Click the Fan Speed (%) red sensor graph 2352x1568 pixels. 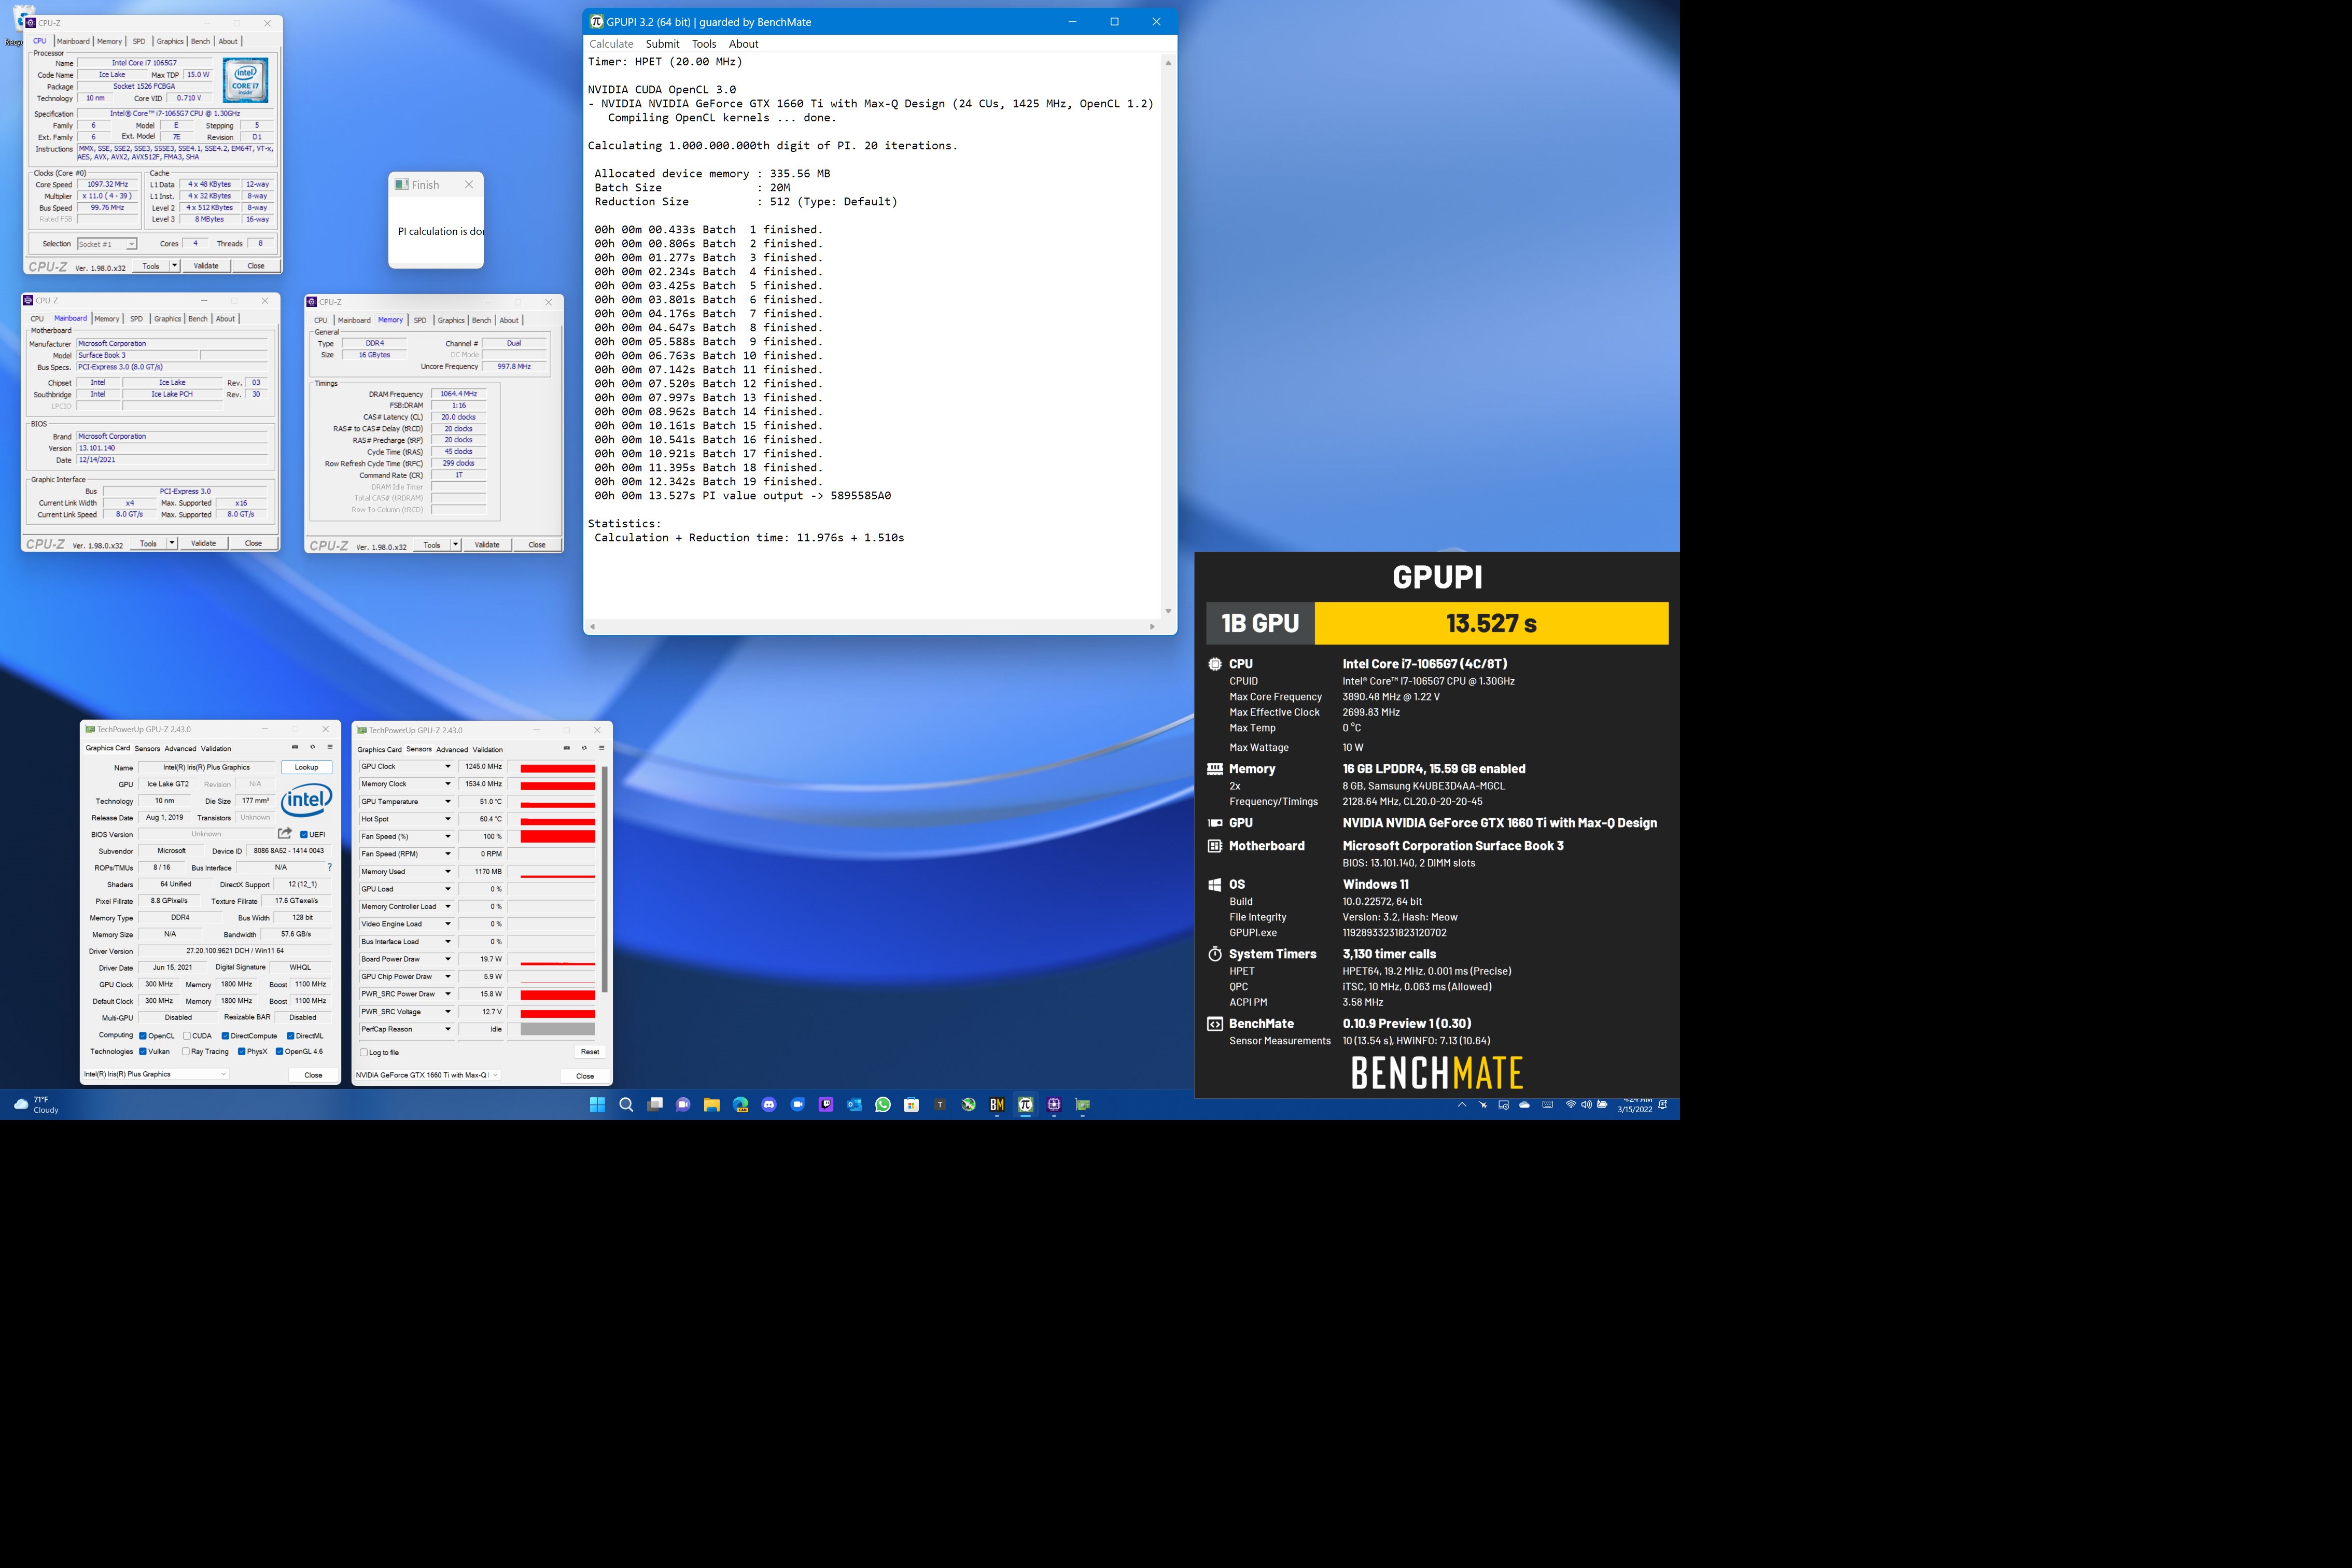point(557,836)
